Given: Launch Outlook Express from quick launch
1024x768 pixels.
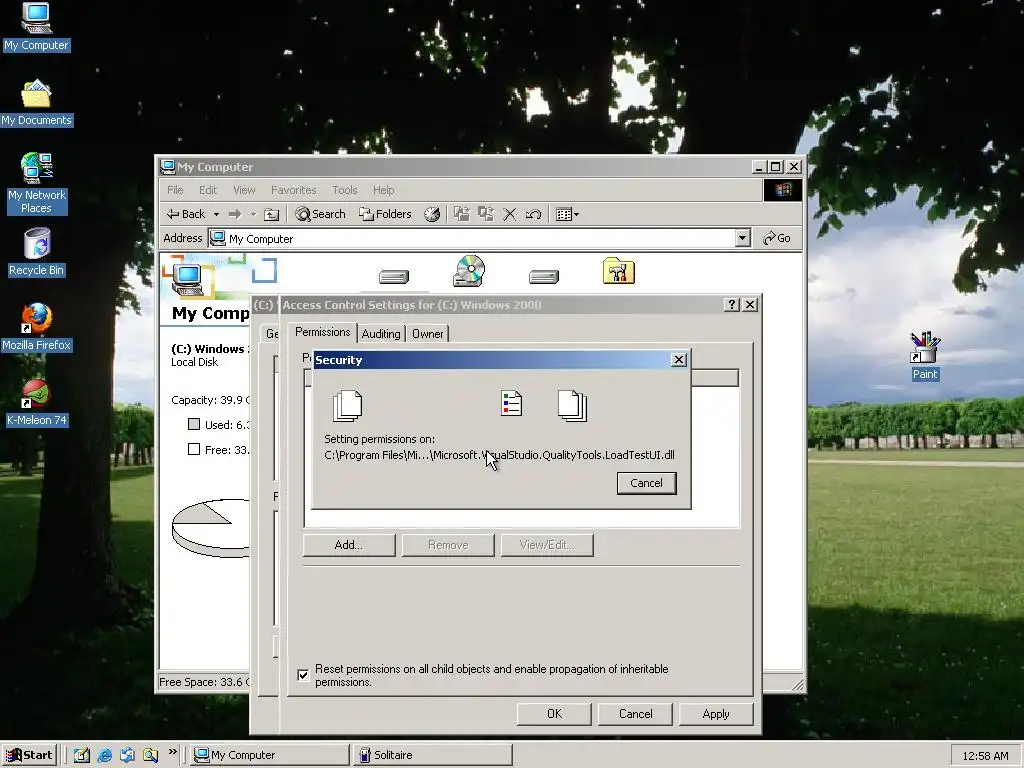Looking at the screenshot, I should (127, 755).
